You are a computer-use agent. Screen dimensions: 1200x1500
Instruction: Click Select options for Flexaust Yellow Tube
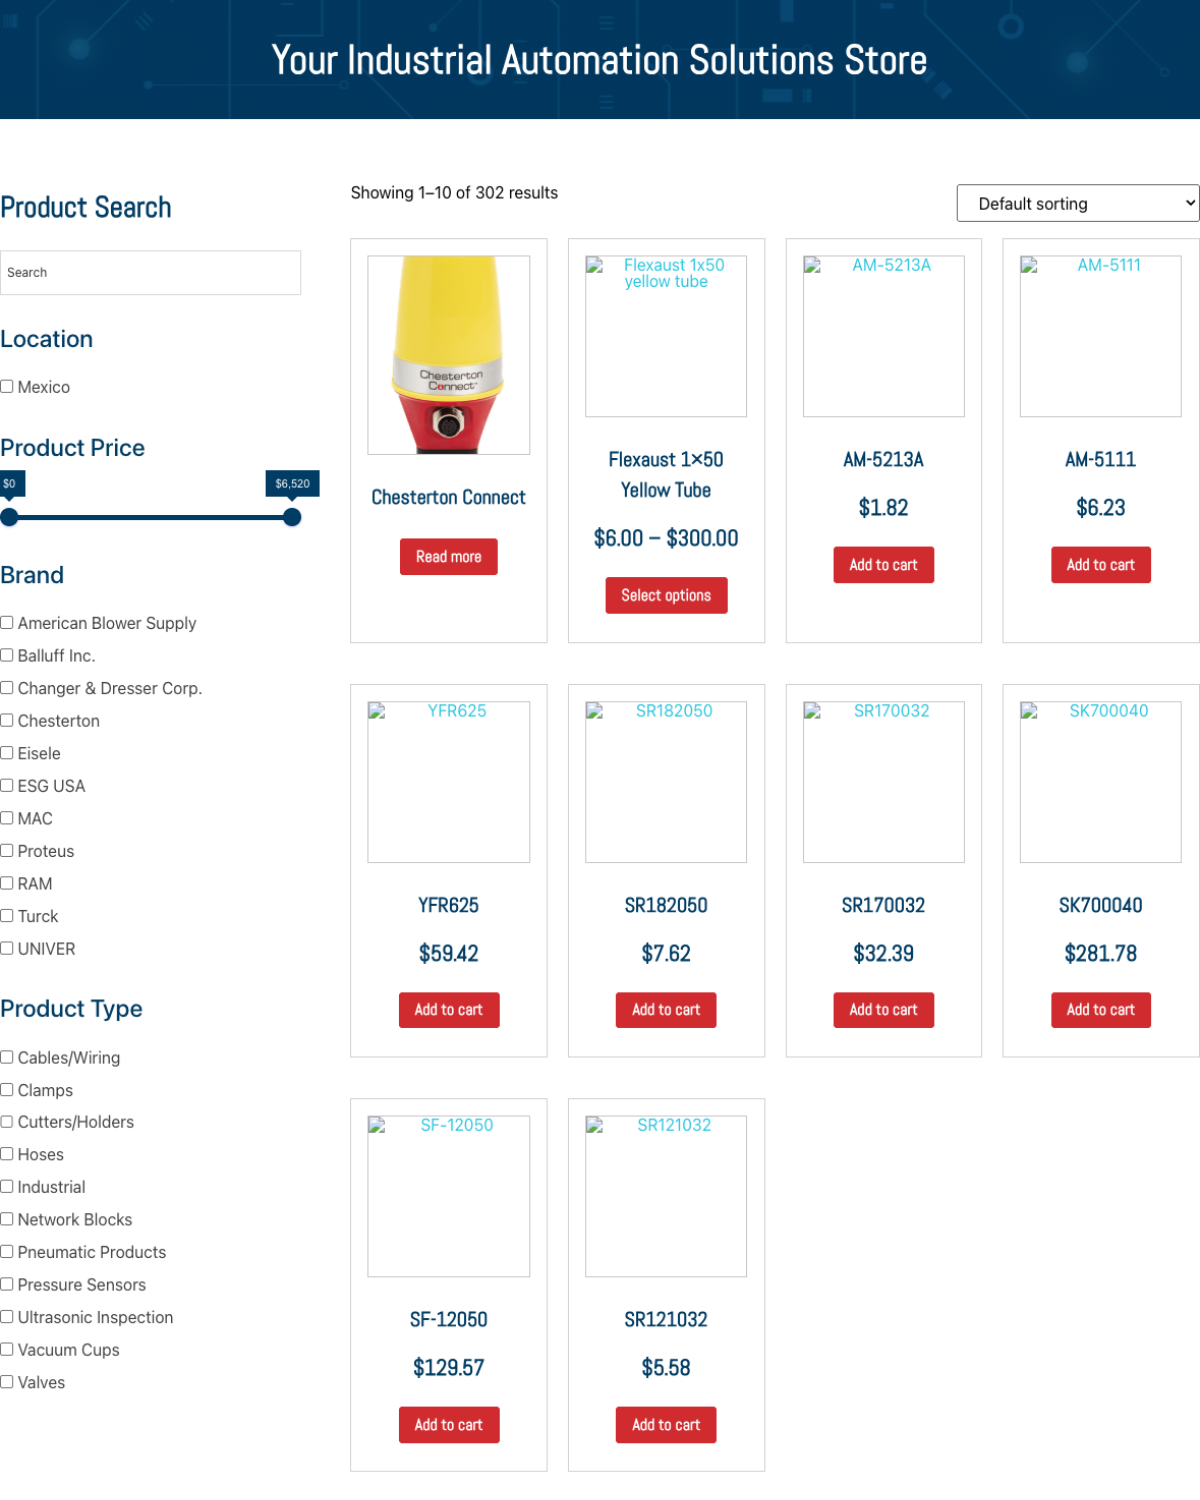[x=666, y=595]
